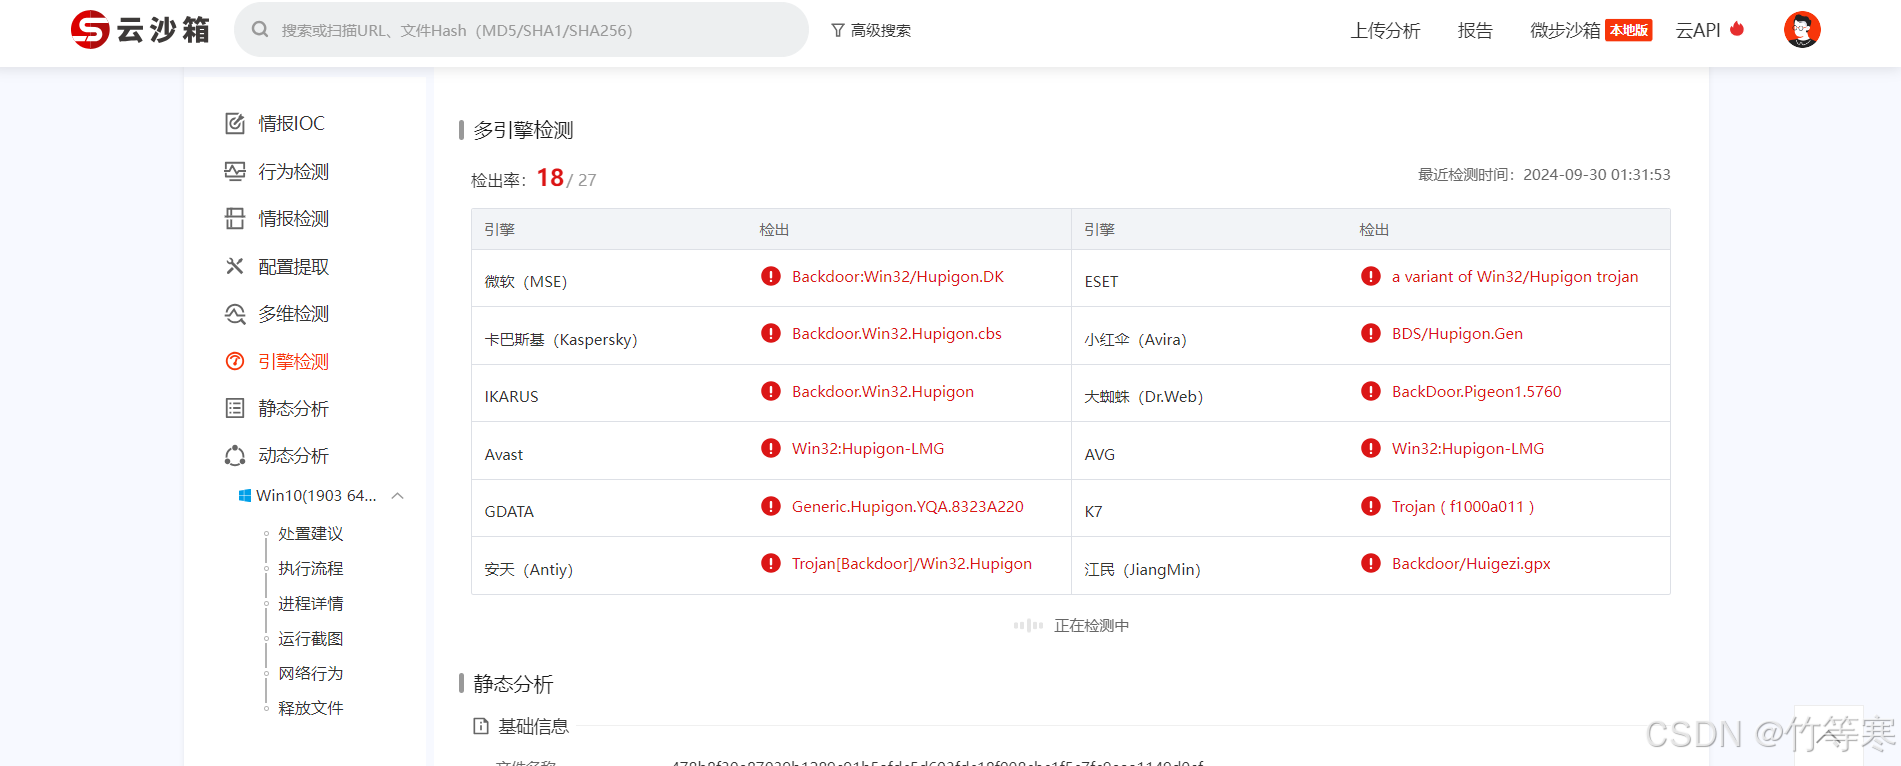Image resolution: width=1901 pixels, height=766 pixels.
Task: Go to 上传分析 in top navigation
Action: pyautogui.click(x=1385, y=31)
